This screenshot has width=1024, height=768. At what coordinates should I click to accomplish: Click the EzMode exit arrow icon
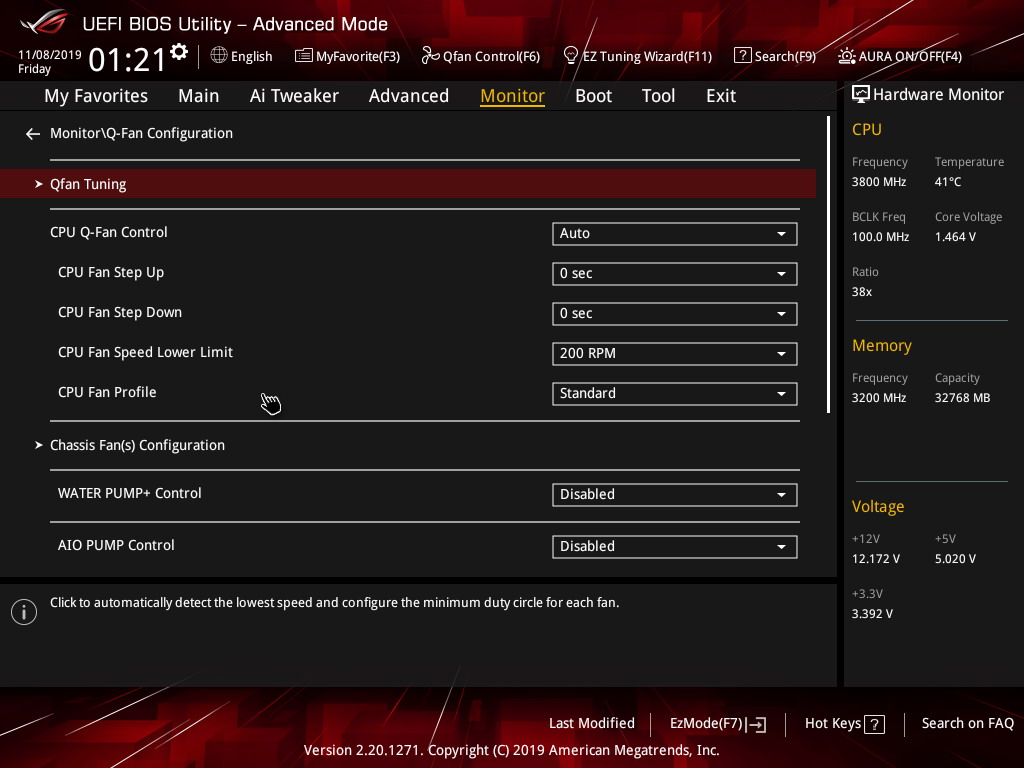[x=756, y=724]
